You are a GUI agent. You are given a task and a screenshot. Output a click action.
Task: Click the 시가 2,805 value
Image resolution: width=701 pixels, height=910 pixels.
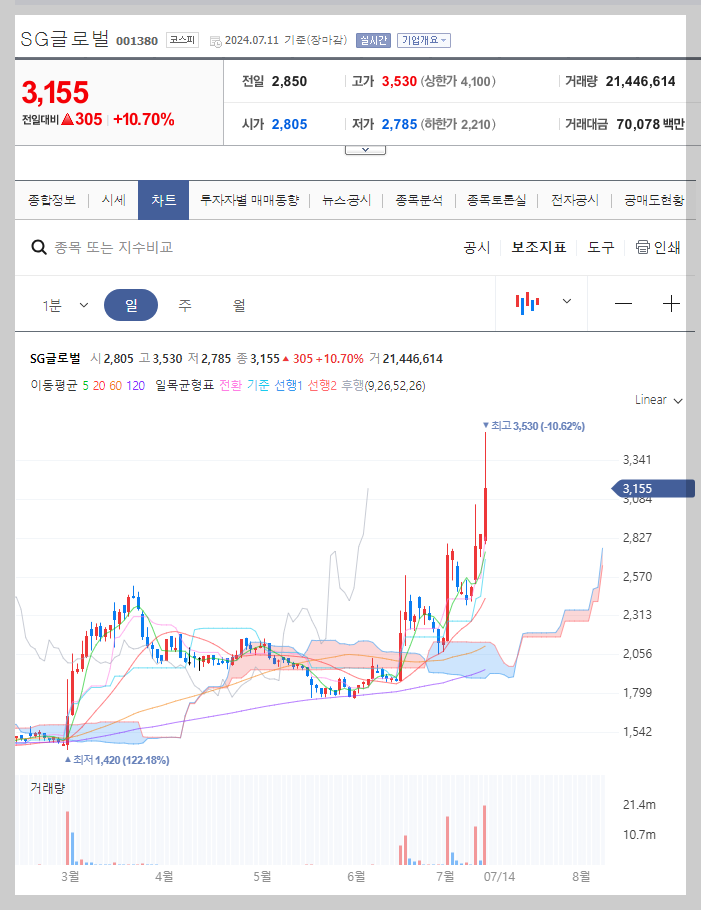click(289, 124)
